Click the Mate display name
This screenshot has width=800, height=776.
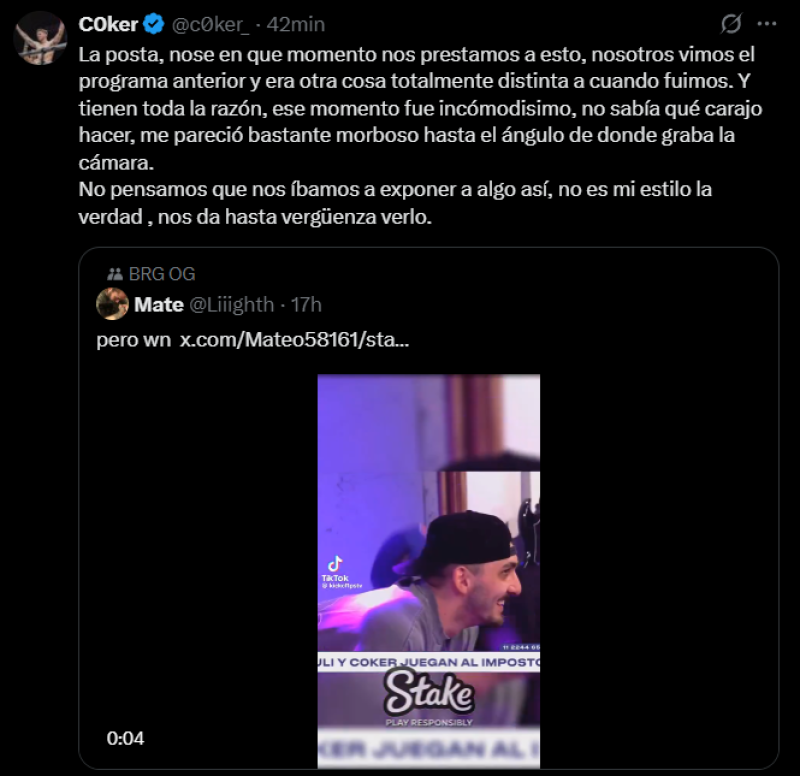click(x=158, y=304)
